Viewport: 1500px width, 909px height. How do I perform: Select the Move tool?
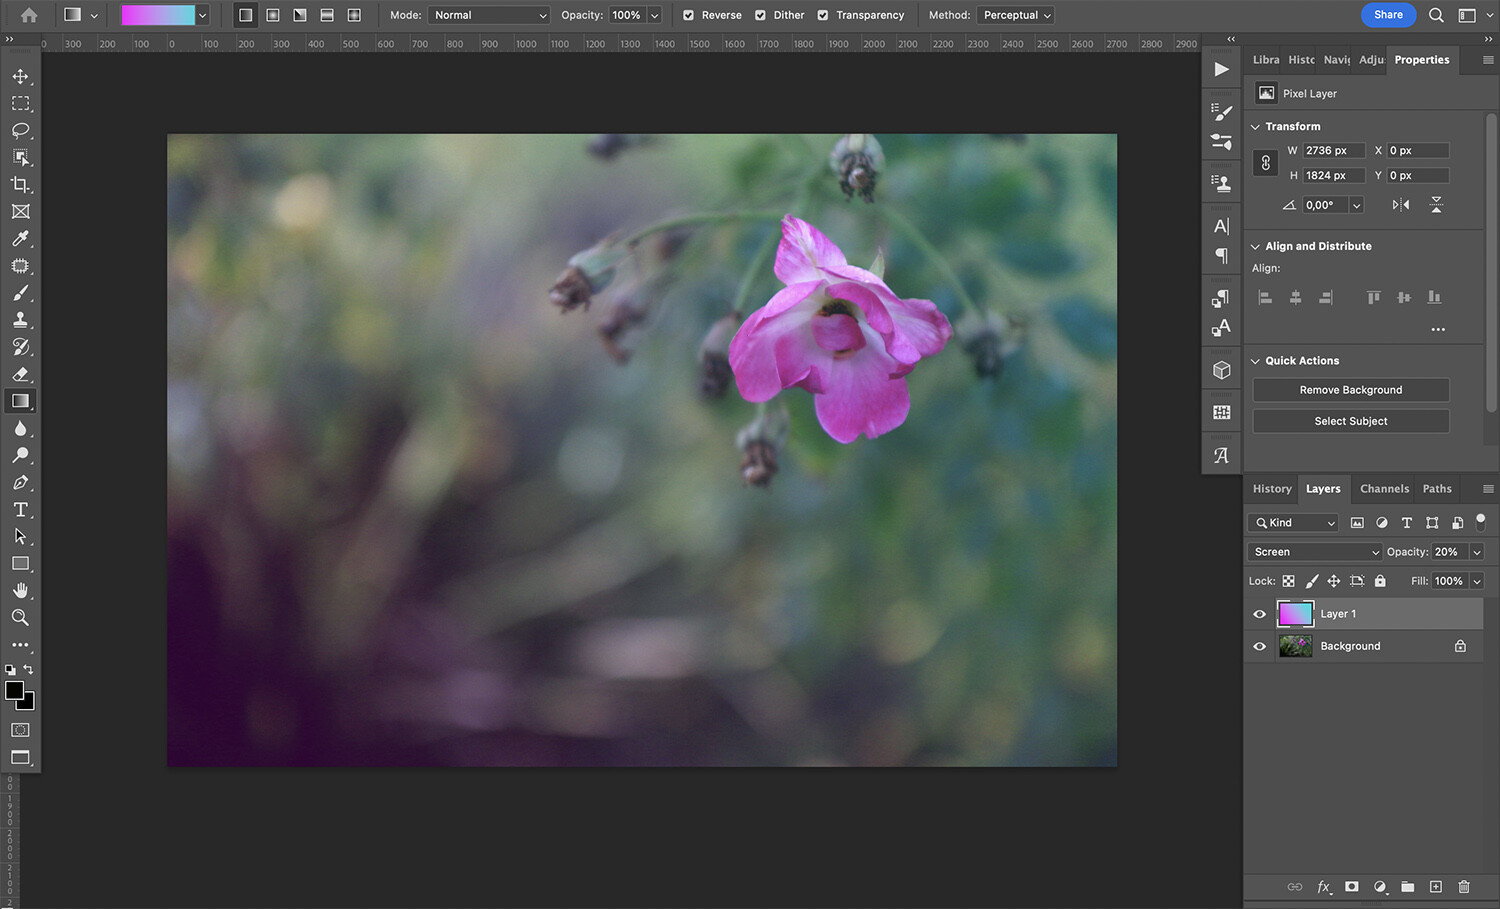click(20, 76)
